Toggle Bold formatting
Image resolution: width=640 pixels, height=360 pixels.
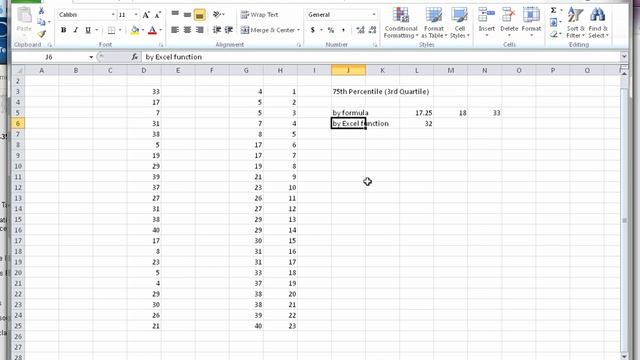click(x=63, y=30)
